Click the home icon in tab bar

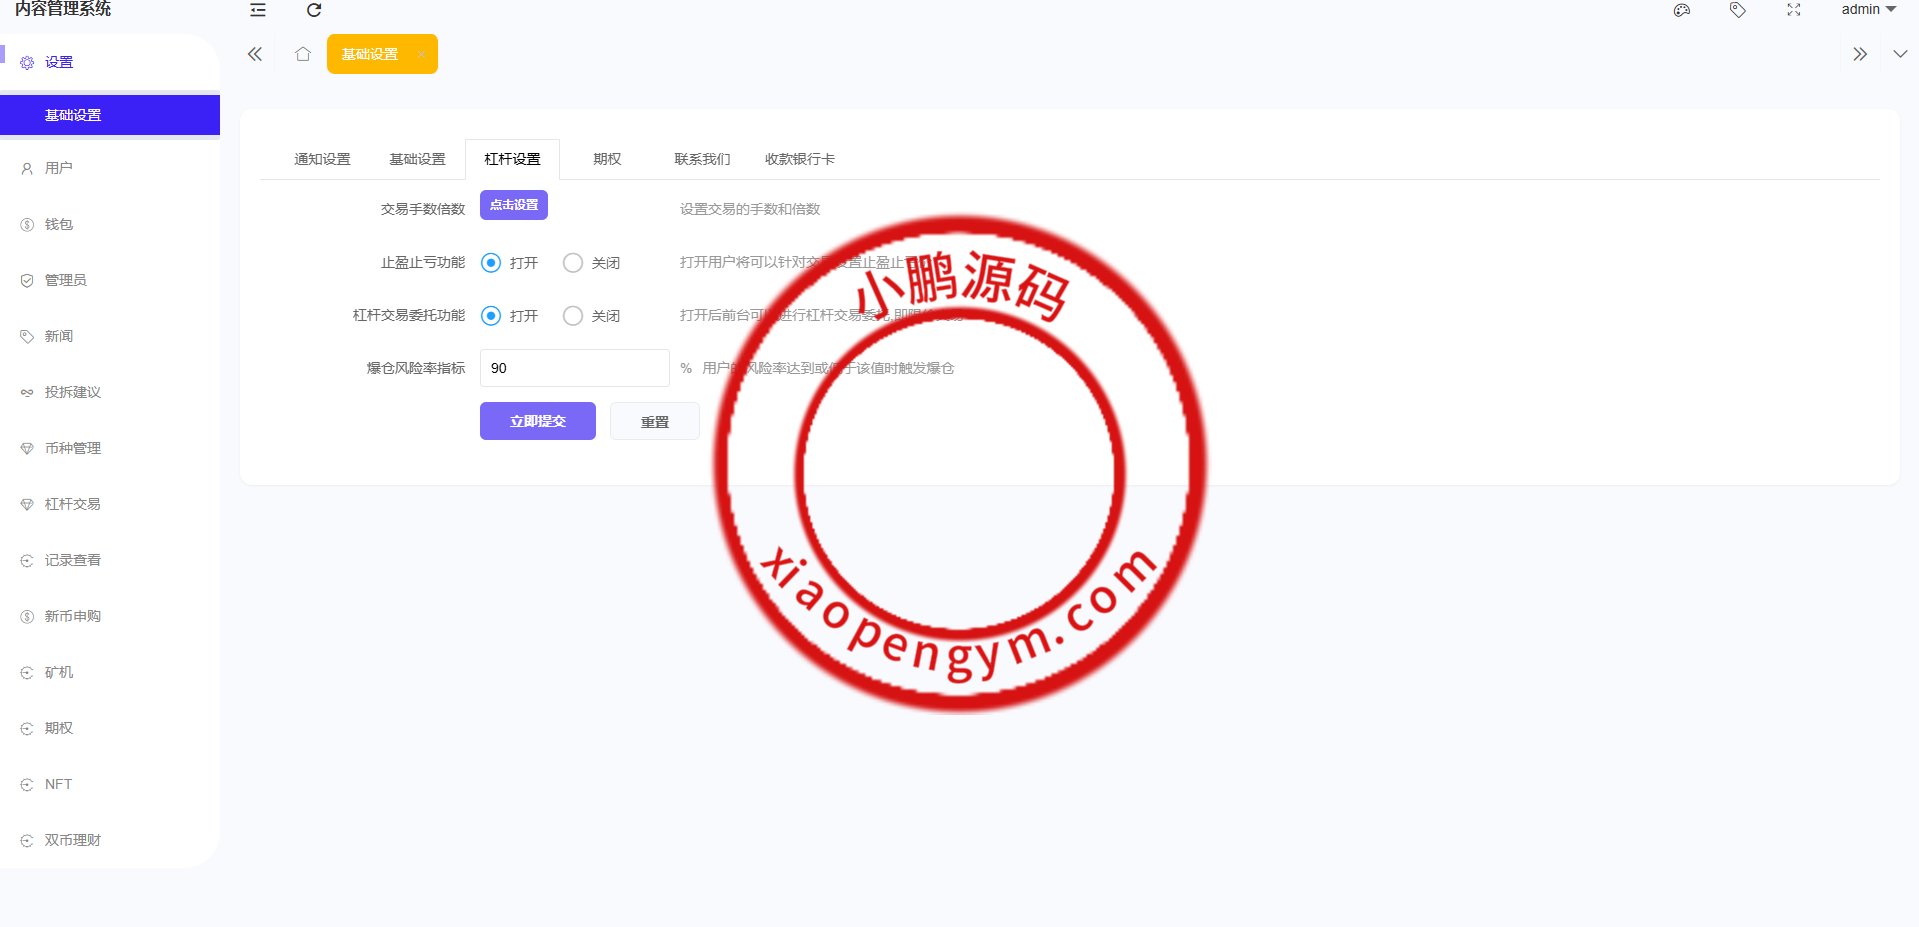click(x=302, y=54)
